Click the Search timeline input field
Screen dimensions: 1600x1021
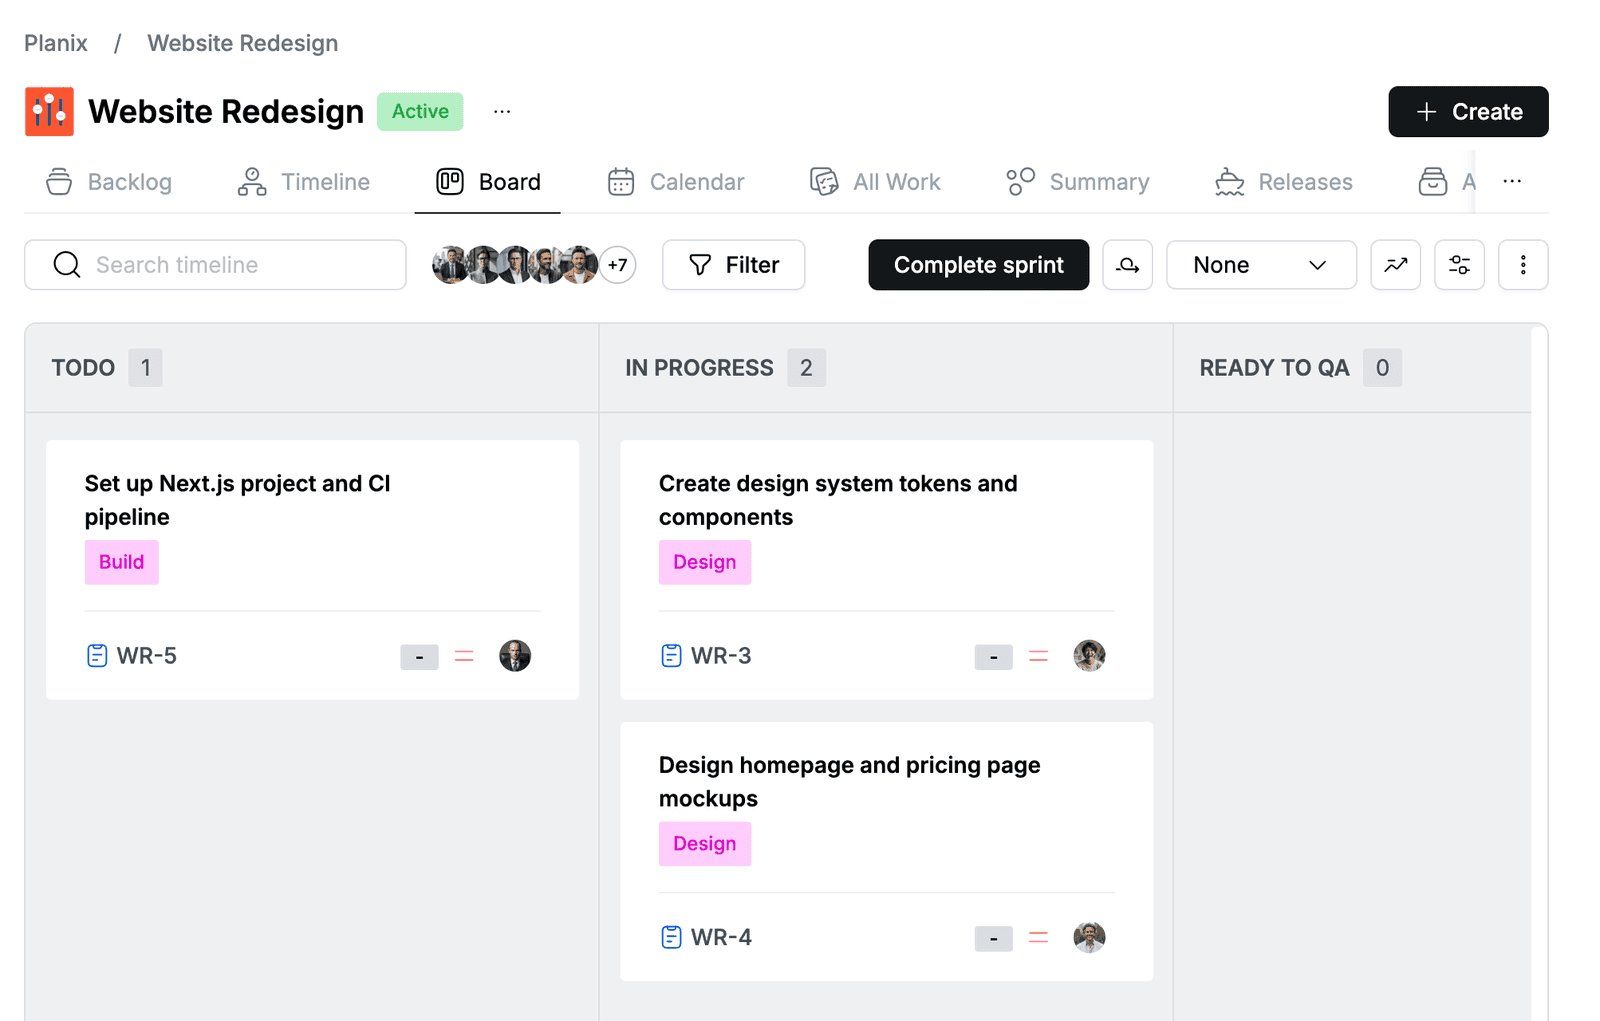215,265
